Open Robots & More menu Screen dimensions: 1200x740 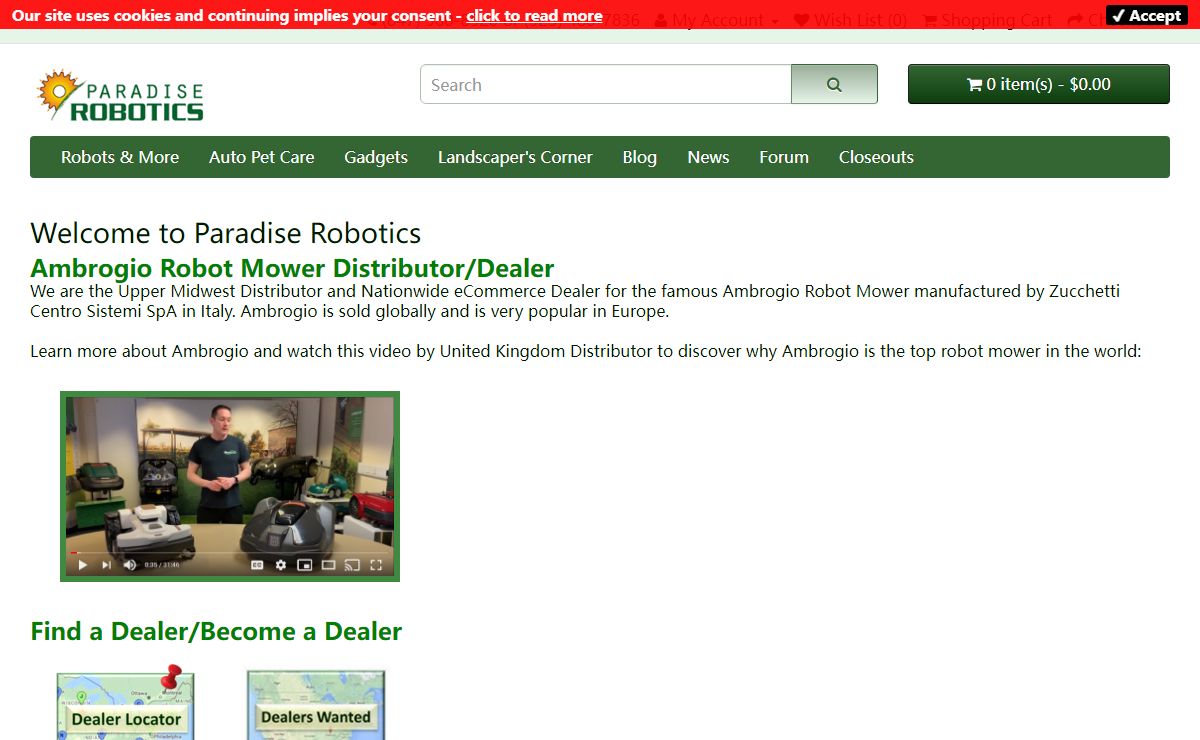coord(120,157)
